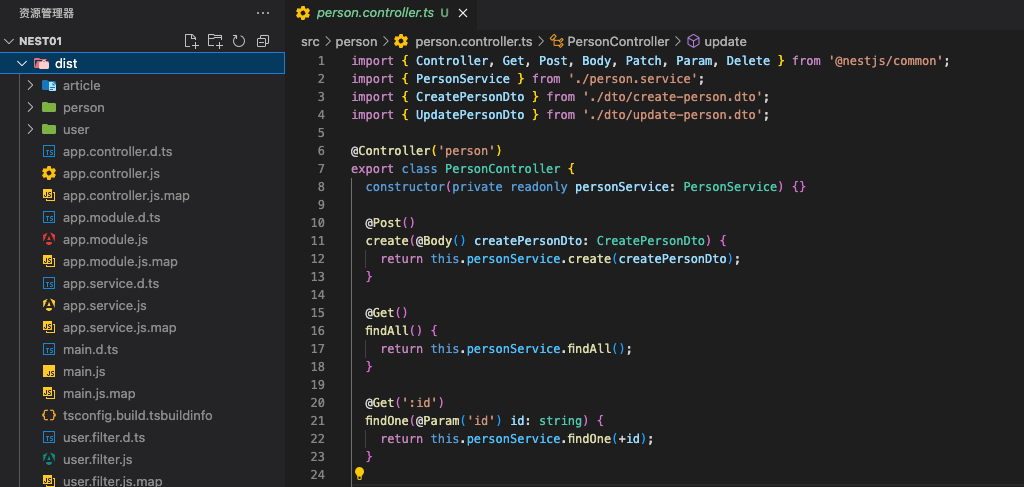Click the braces icon of tsconfig.build.tsbuildinfo
The image size is (1024, 487).
(x=48, y=416)
